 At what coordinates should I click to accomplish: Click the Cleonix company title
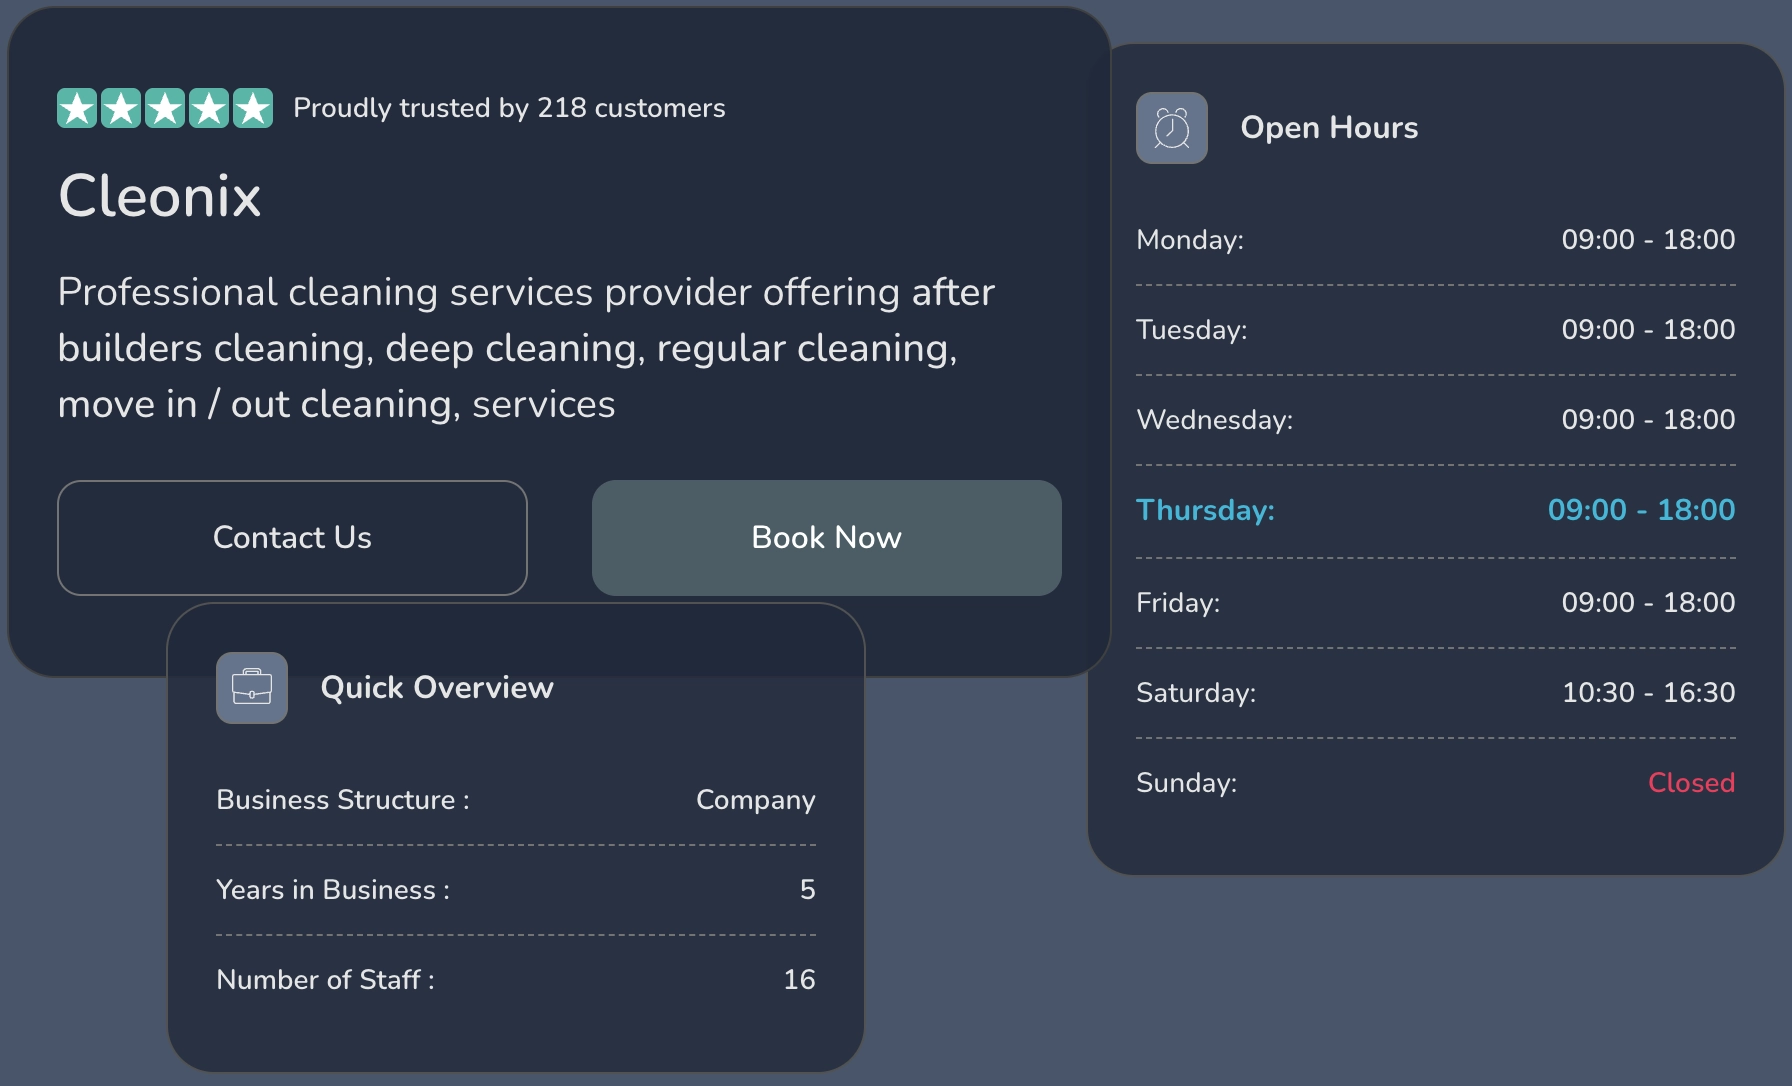coord(160,196)
